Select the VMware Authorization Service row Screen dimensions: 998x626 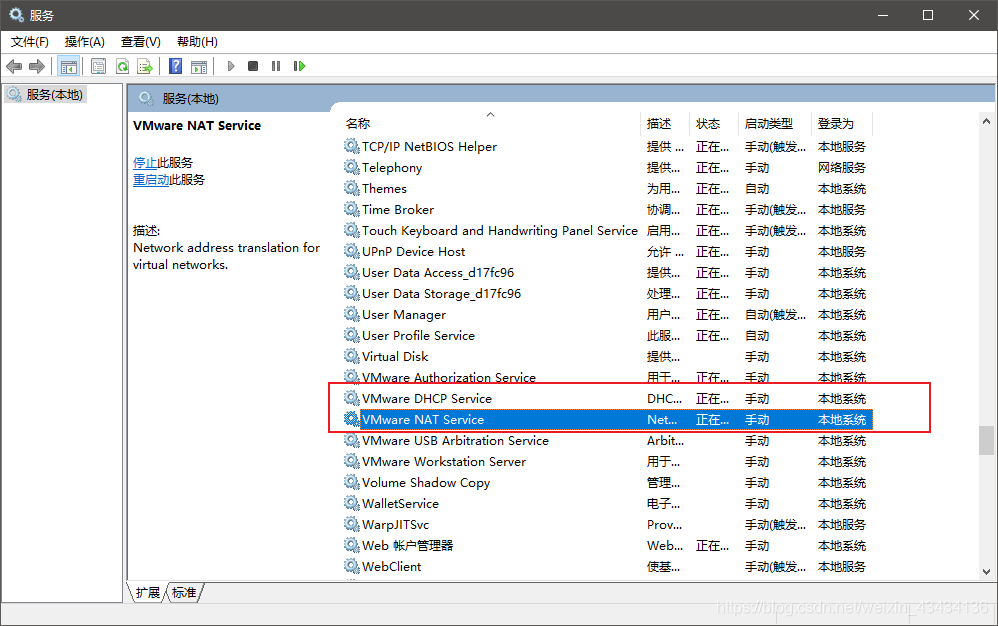click(x=608, y=378)
